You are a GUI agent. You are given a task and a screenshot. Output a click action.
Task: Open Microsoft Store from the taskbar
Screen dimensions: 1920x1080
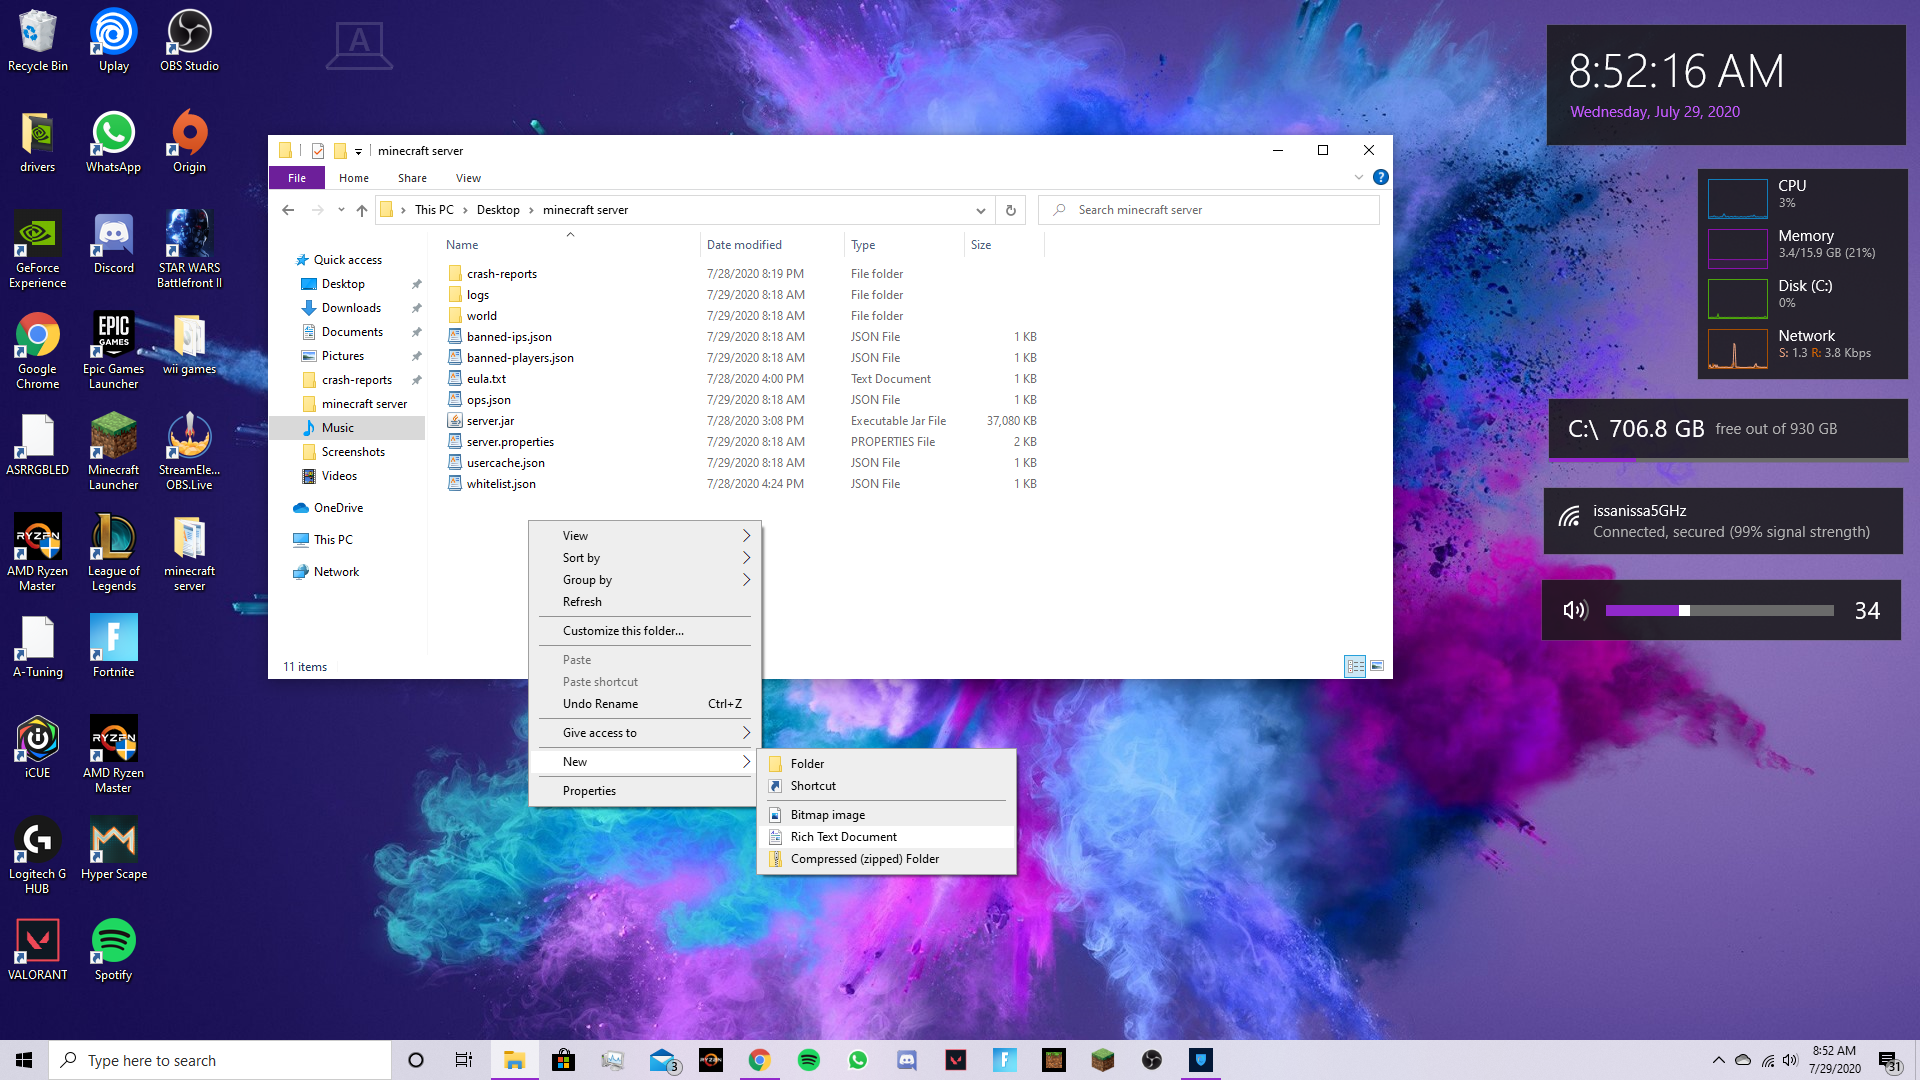pyautogui.click(x=564, y=1060)
